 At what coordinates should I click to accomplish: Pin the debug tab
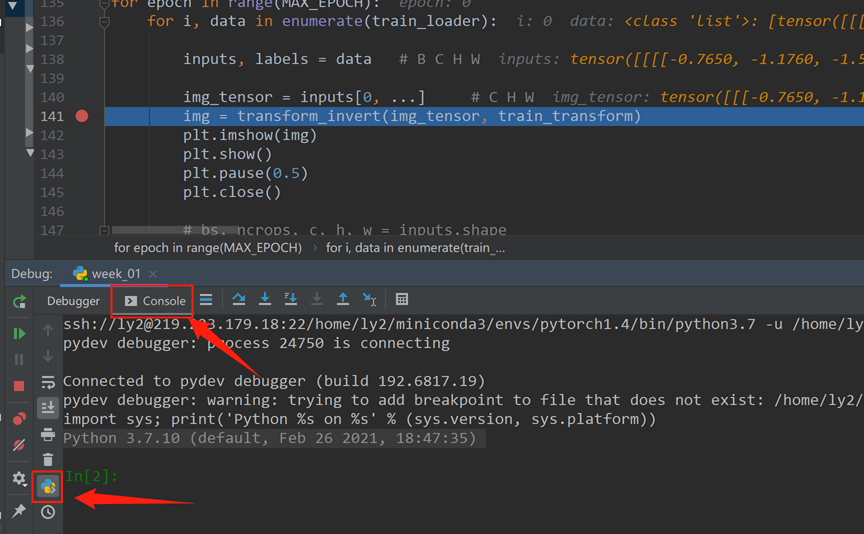pyautogui.click(x=19, y=510)
